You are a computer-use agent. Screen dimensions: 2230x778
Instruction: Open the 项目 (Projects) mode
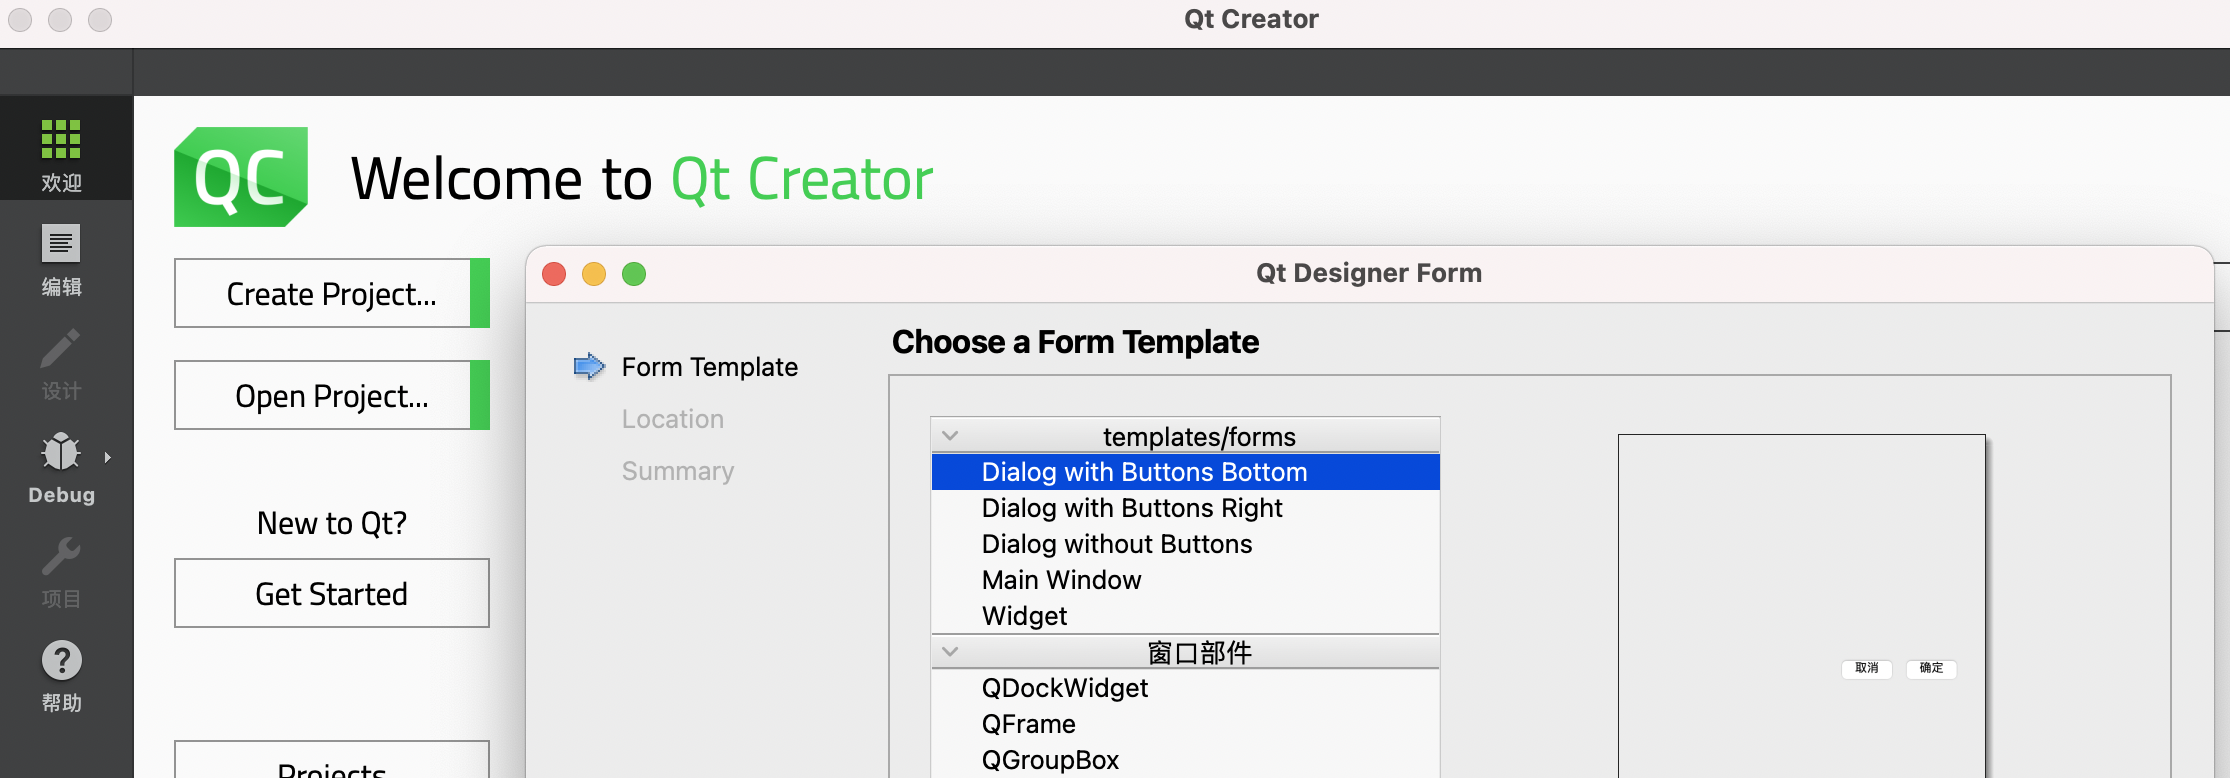62,570
